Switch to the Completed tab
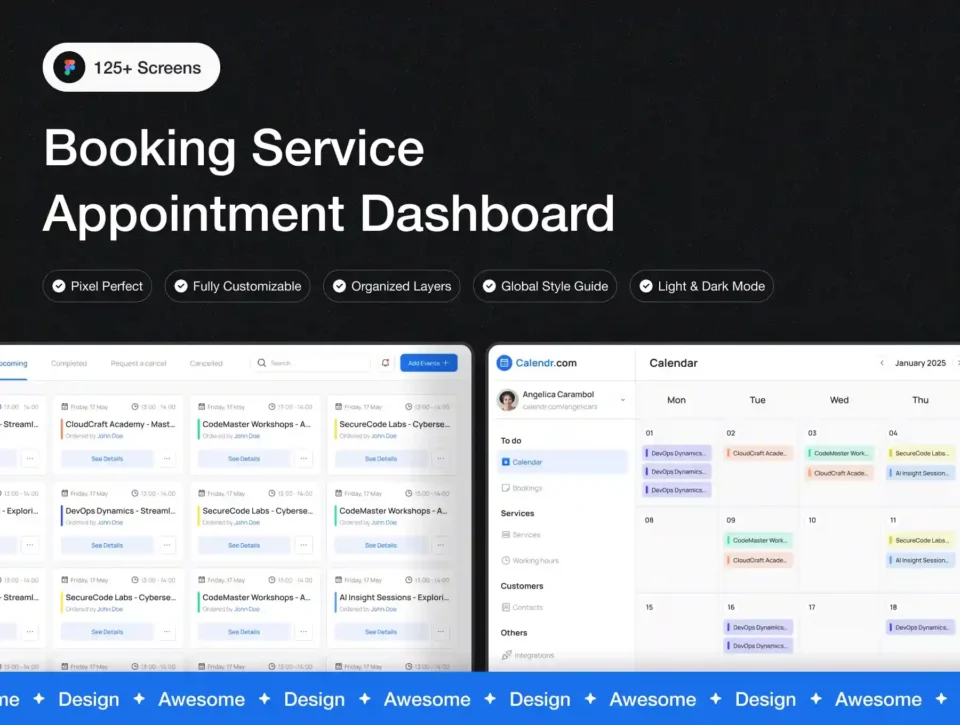This screenshot has height=725, width=960. (x=69, y=363)
